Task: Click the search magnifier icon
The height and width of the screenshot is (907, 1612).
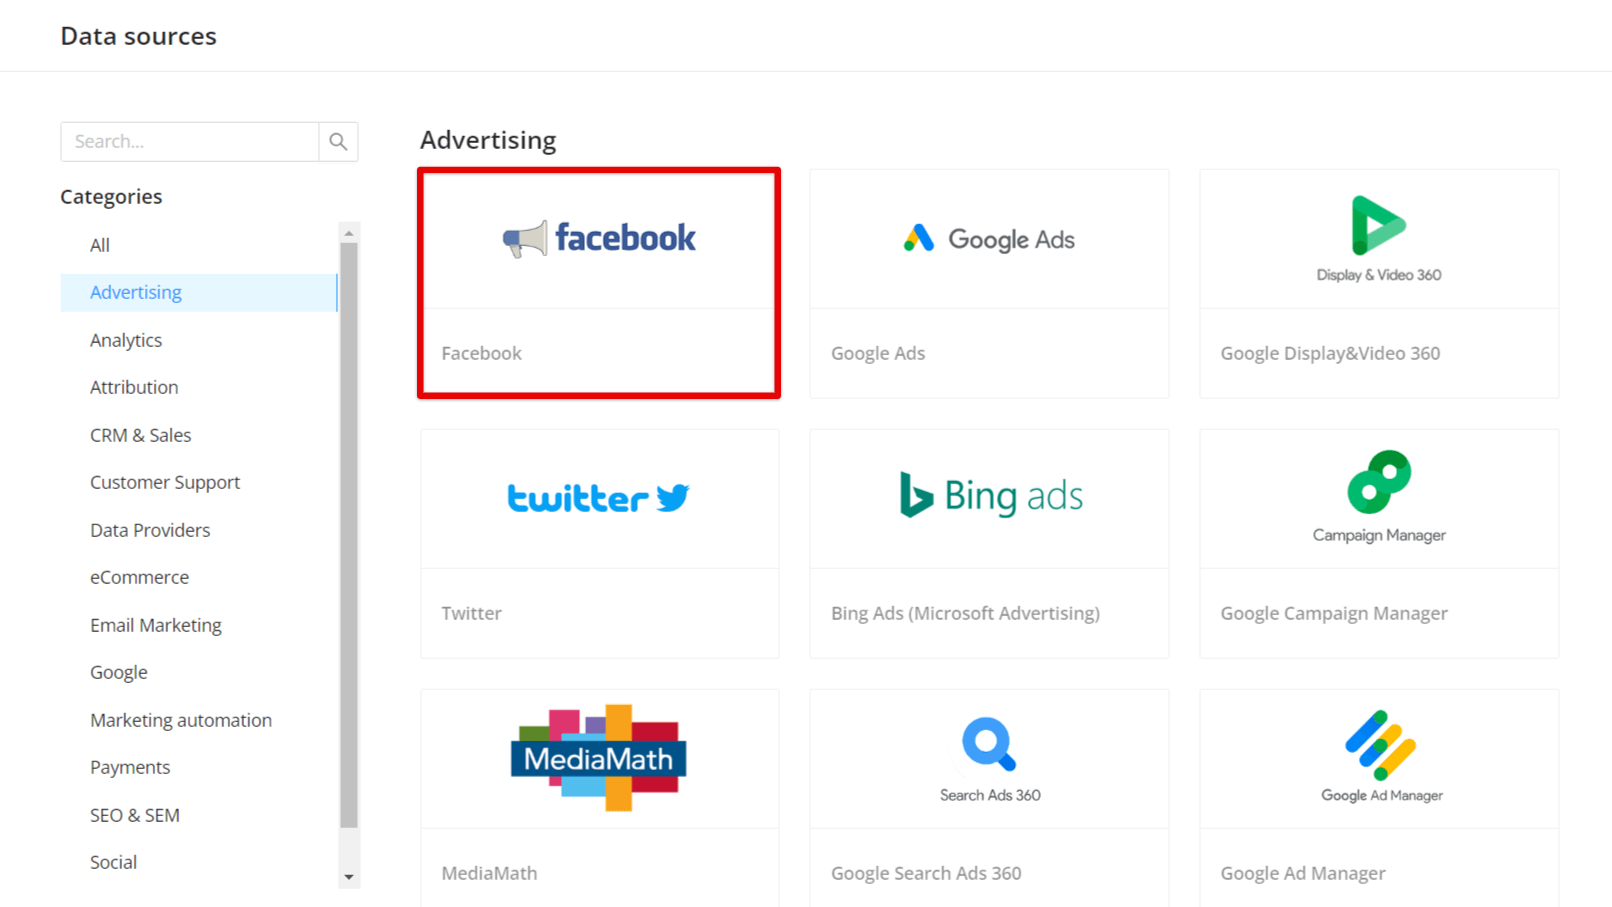Action: click(338, 141)
